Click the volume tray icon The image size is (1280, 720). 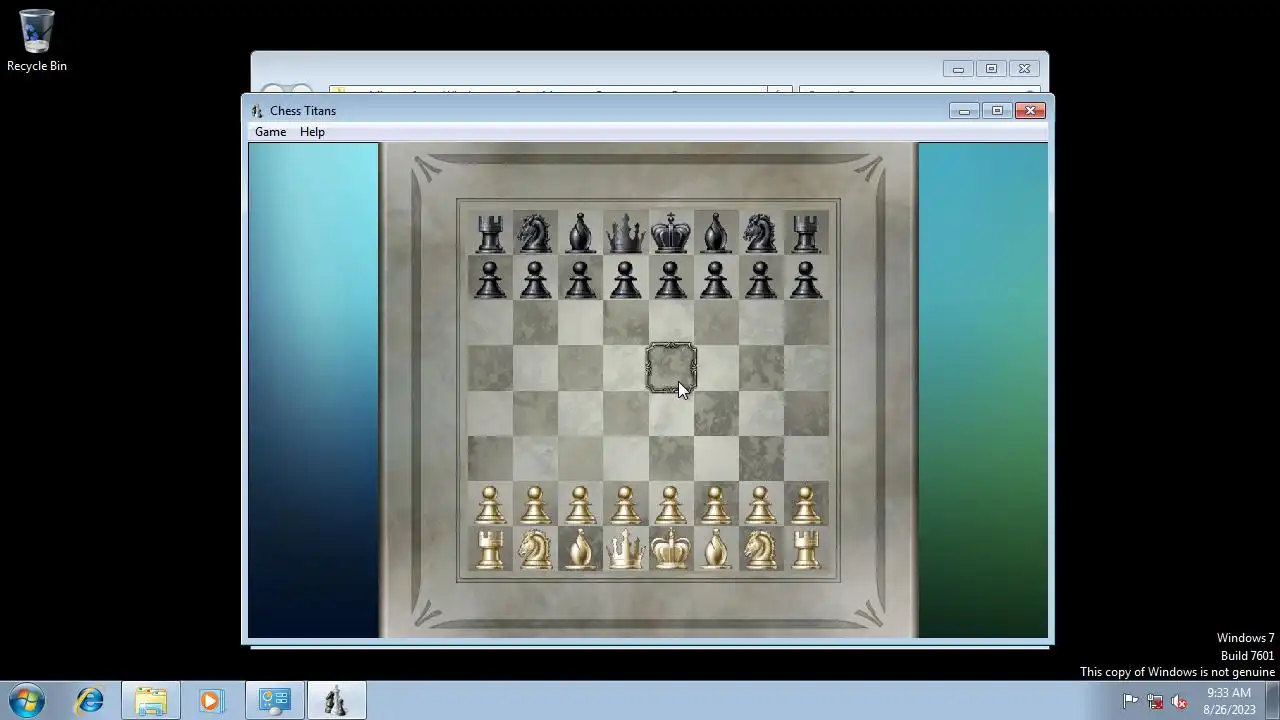click(1180, 701)
